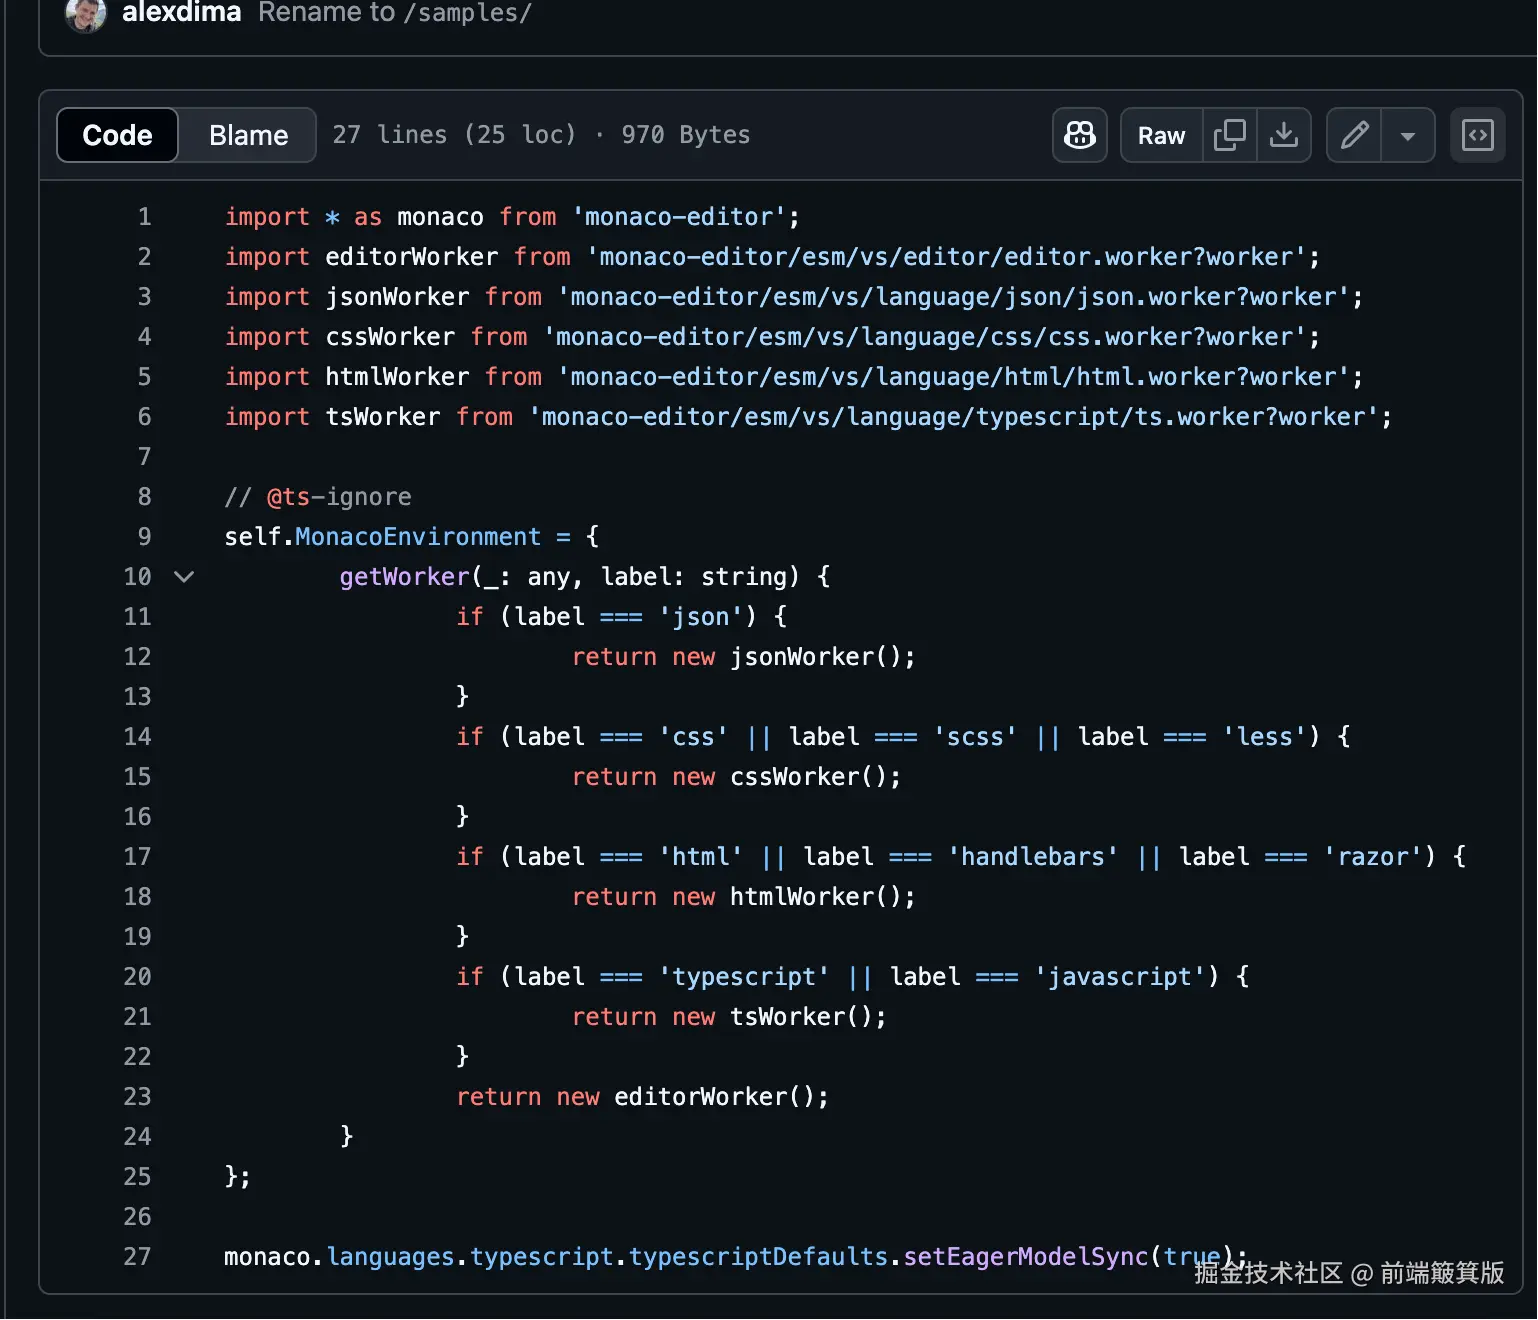The height and width of the screenshot is (1320, 1538).
Task: Click the getWorker function name
Action: pyautogui.click(x=404, y=577)
